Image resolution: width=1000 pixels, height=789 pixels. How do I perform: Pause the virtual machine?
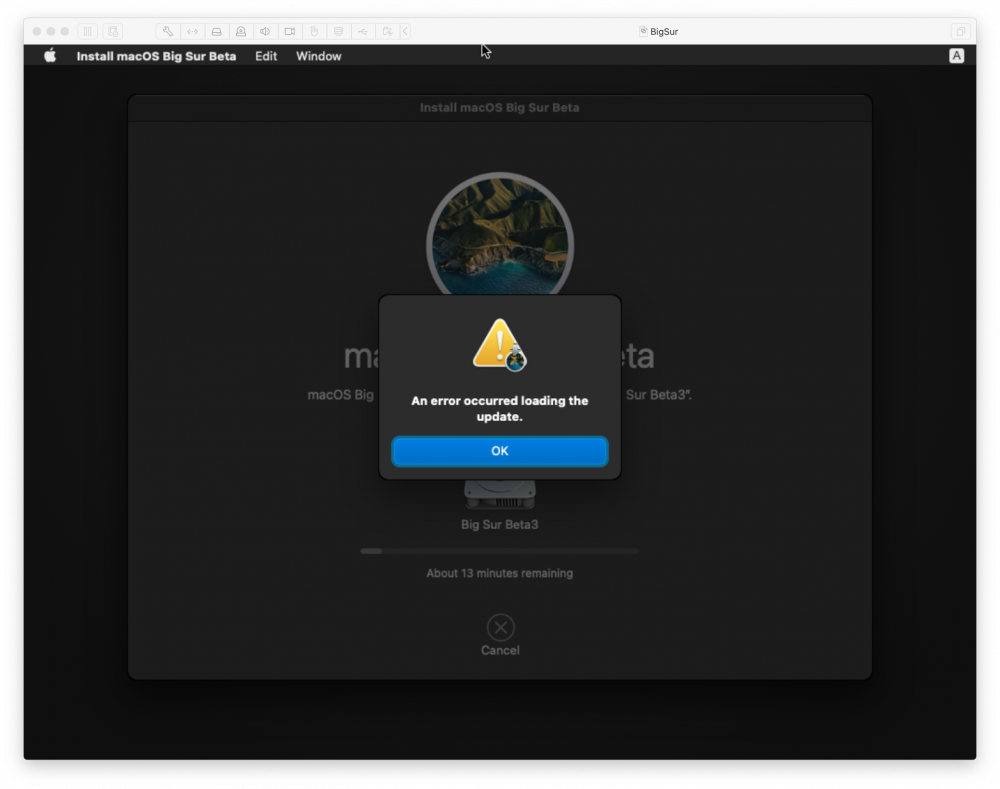88,31
